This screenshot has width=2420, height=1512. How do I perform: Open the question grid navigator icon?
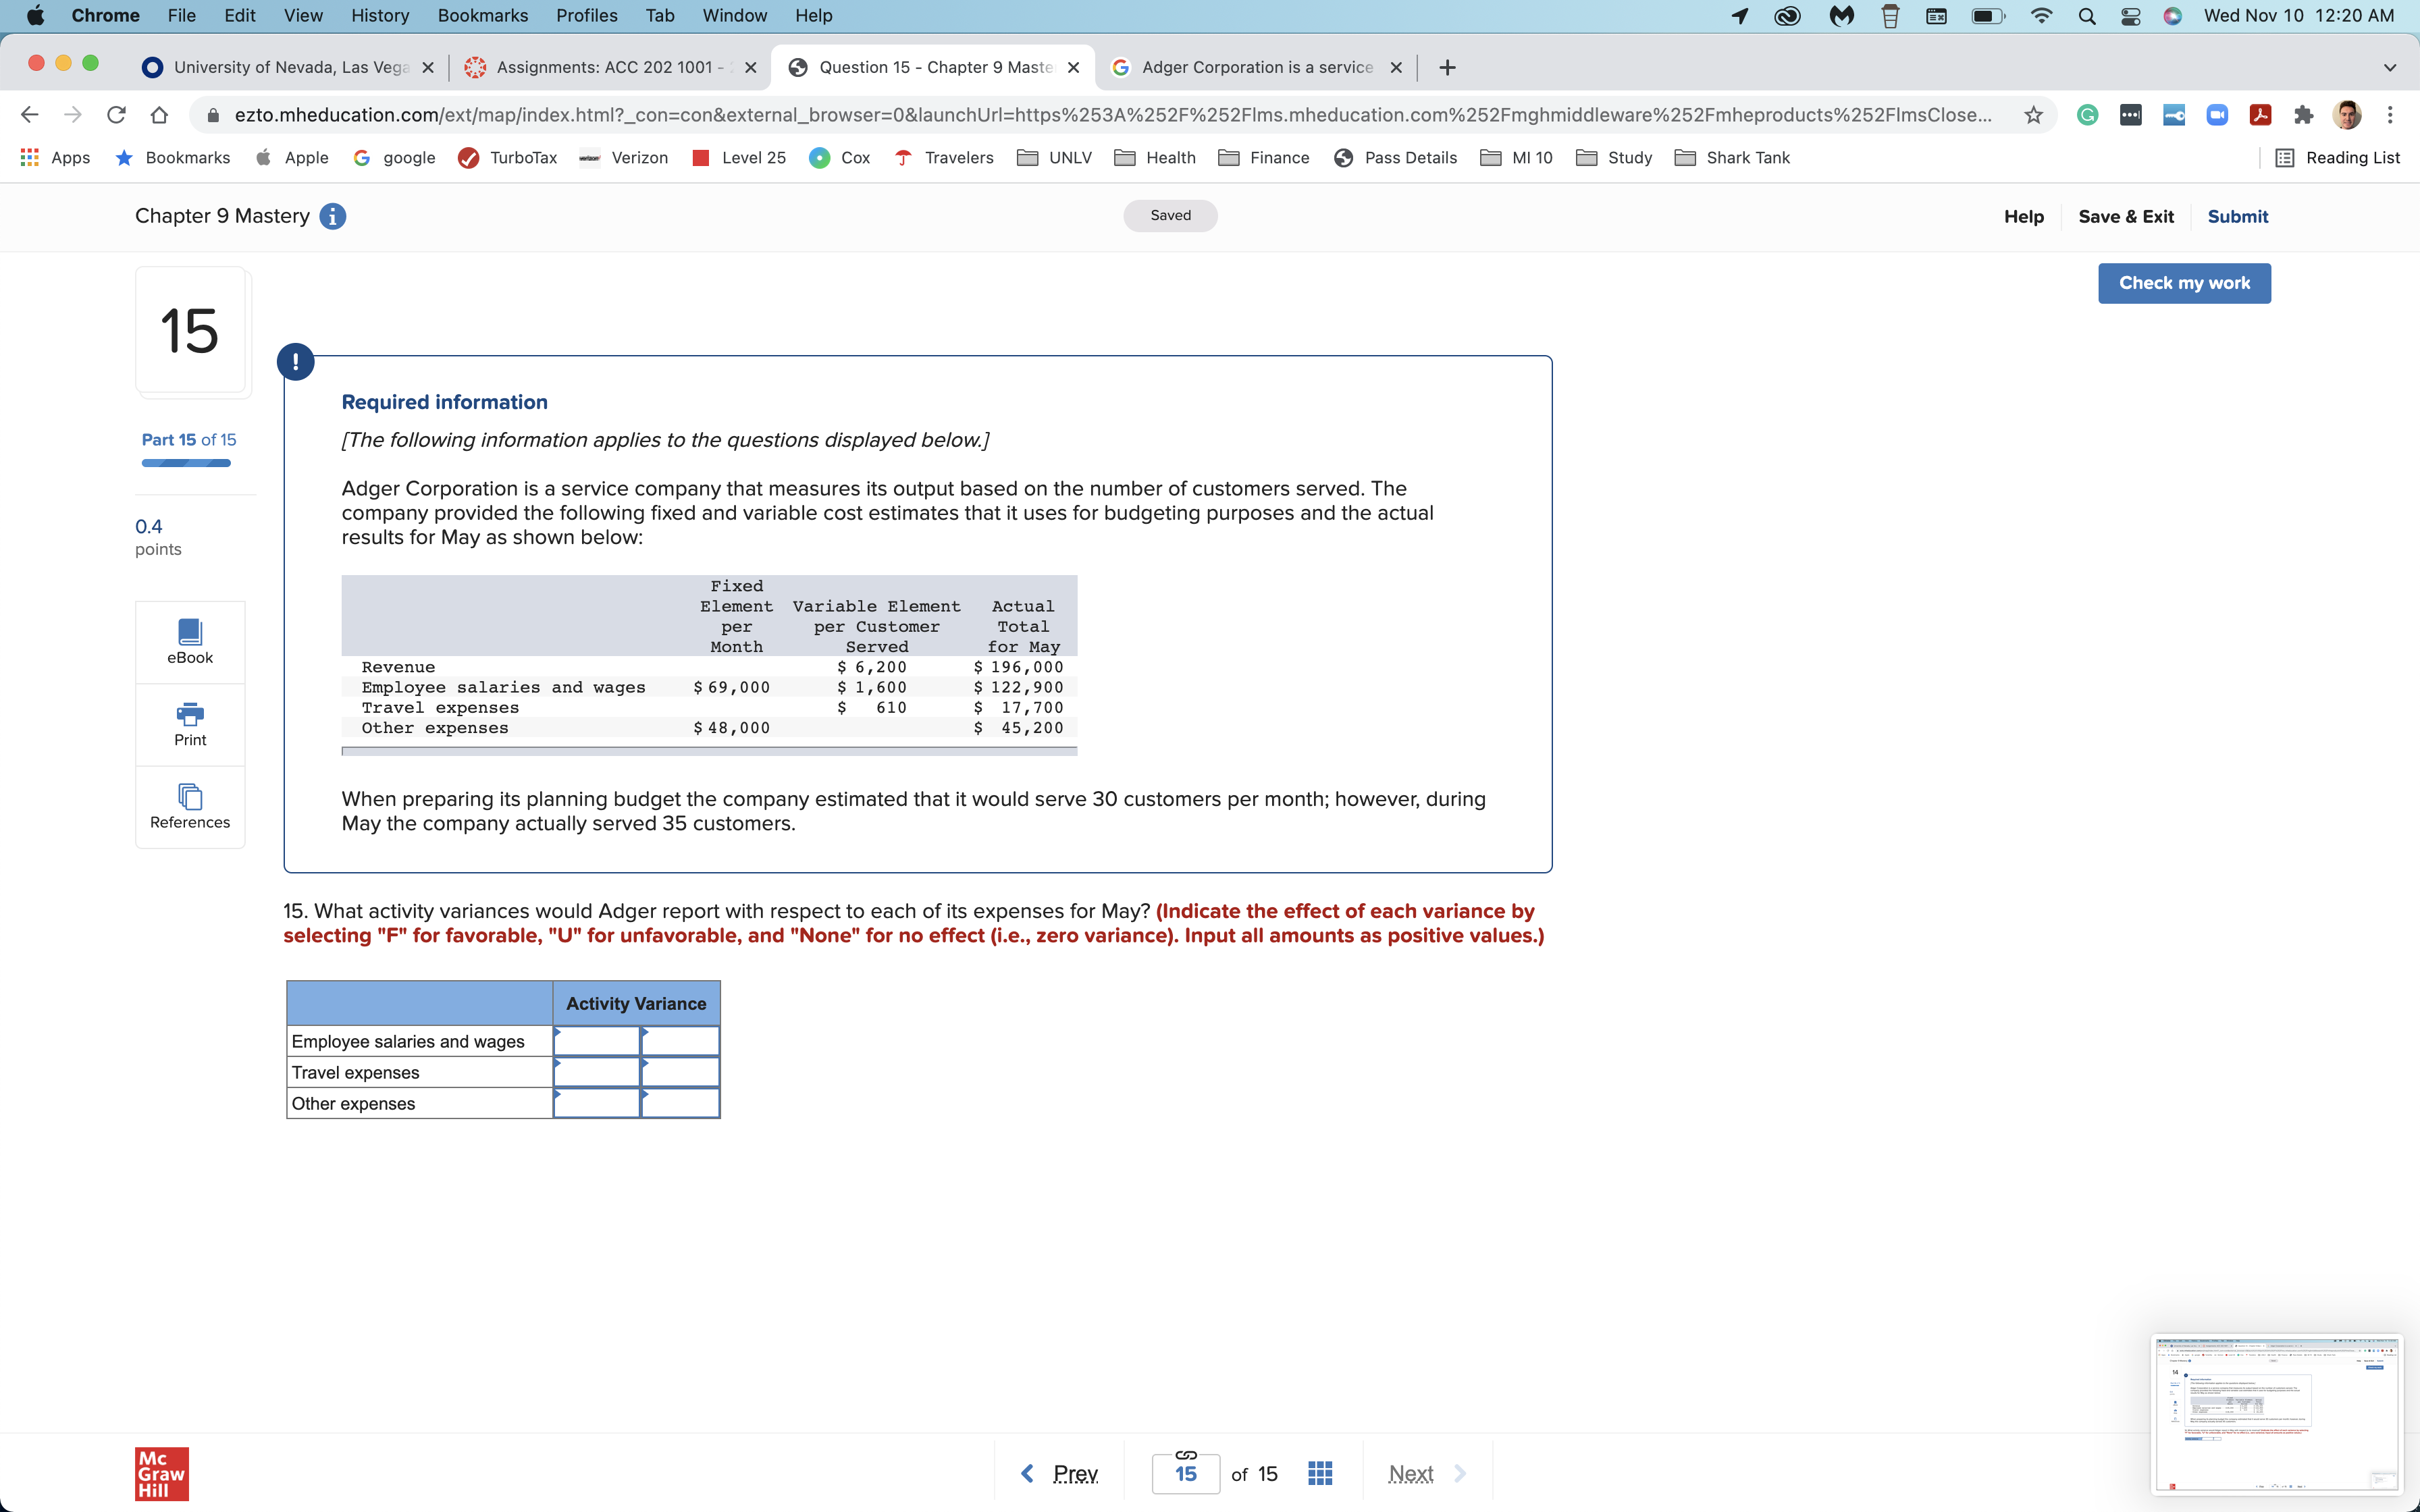click(x=1320, y=1473)
